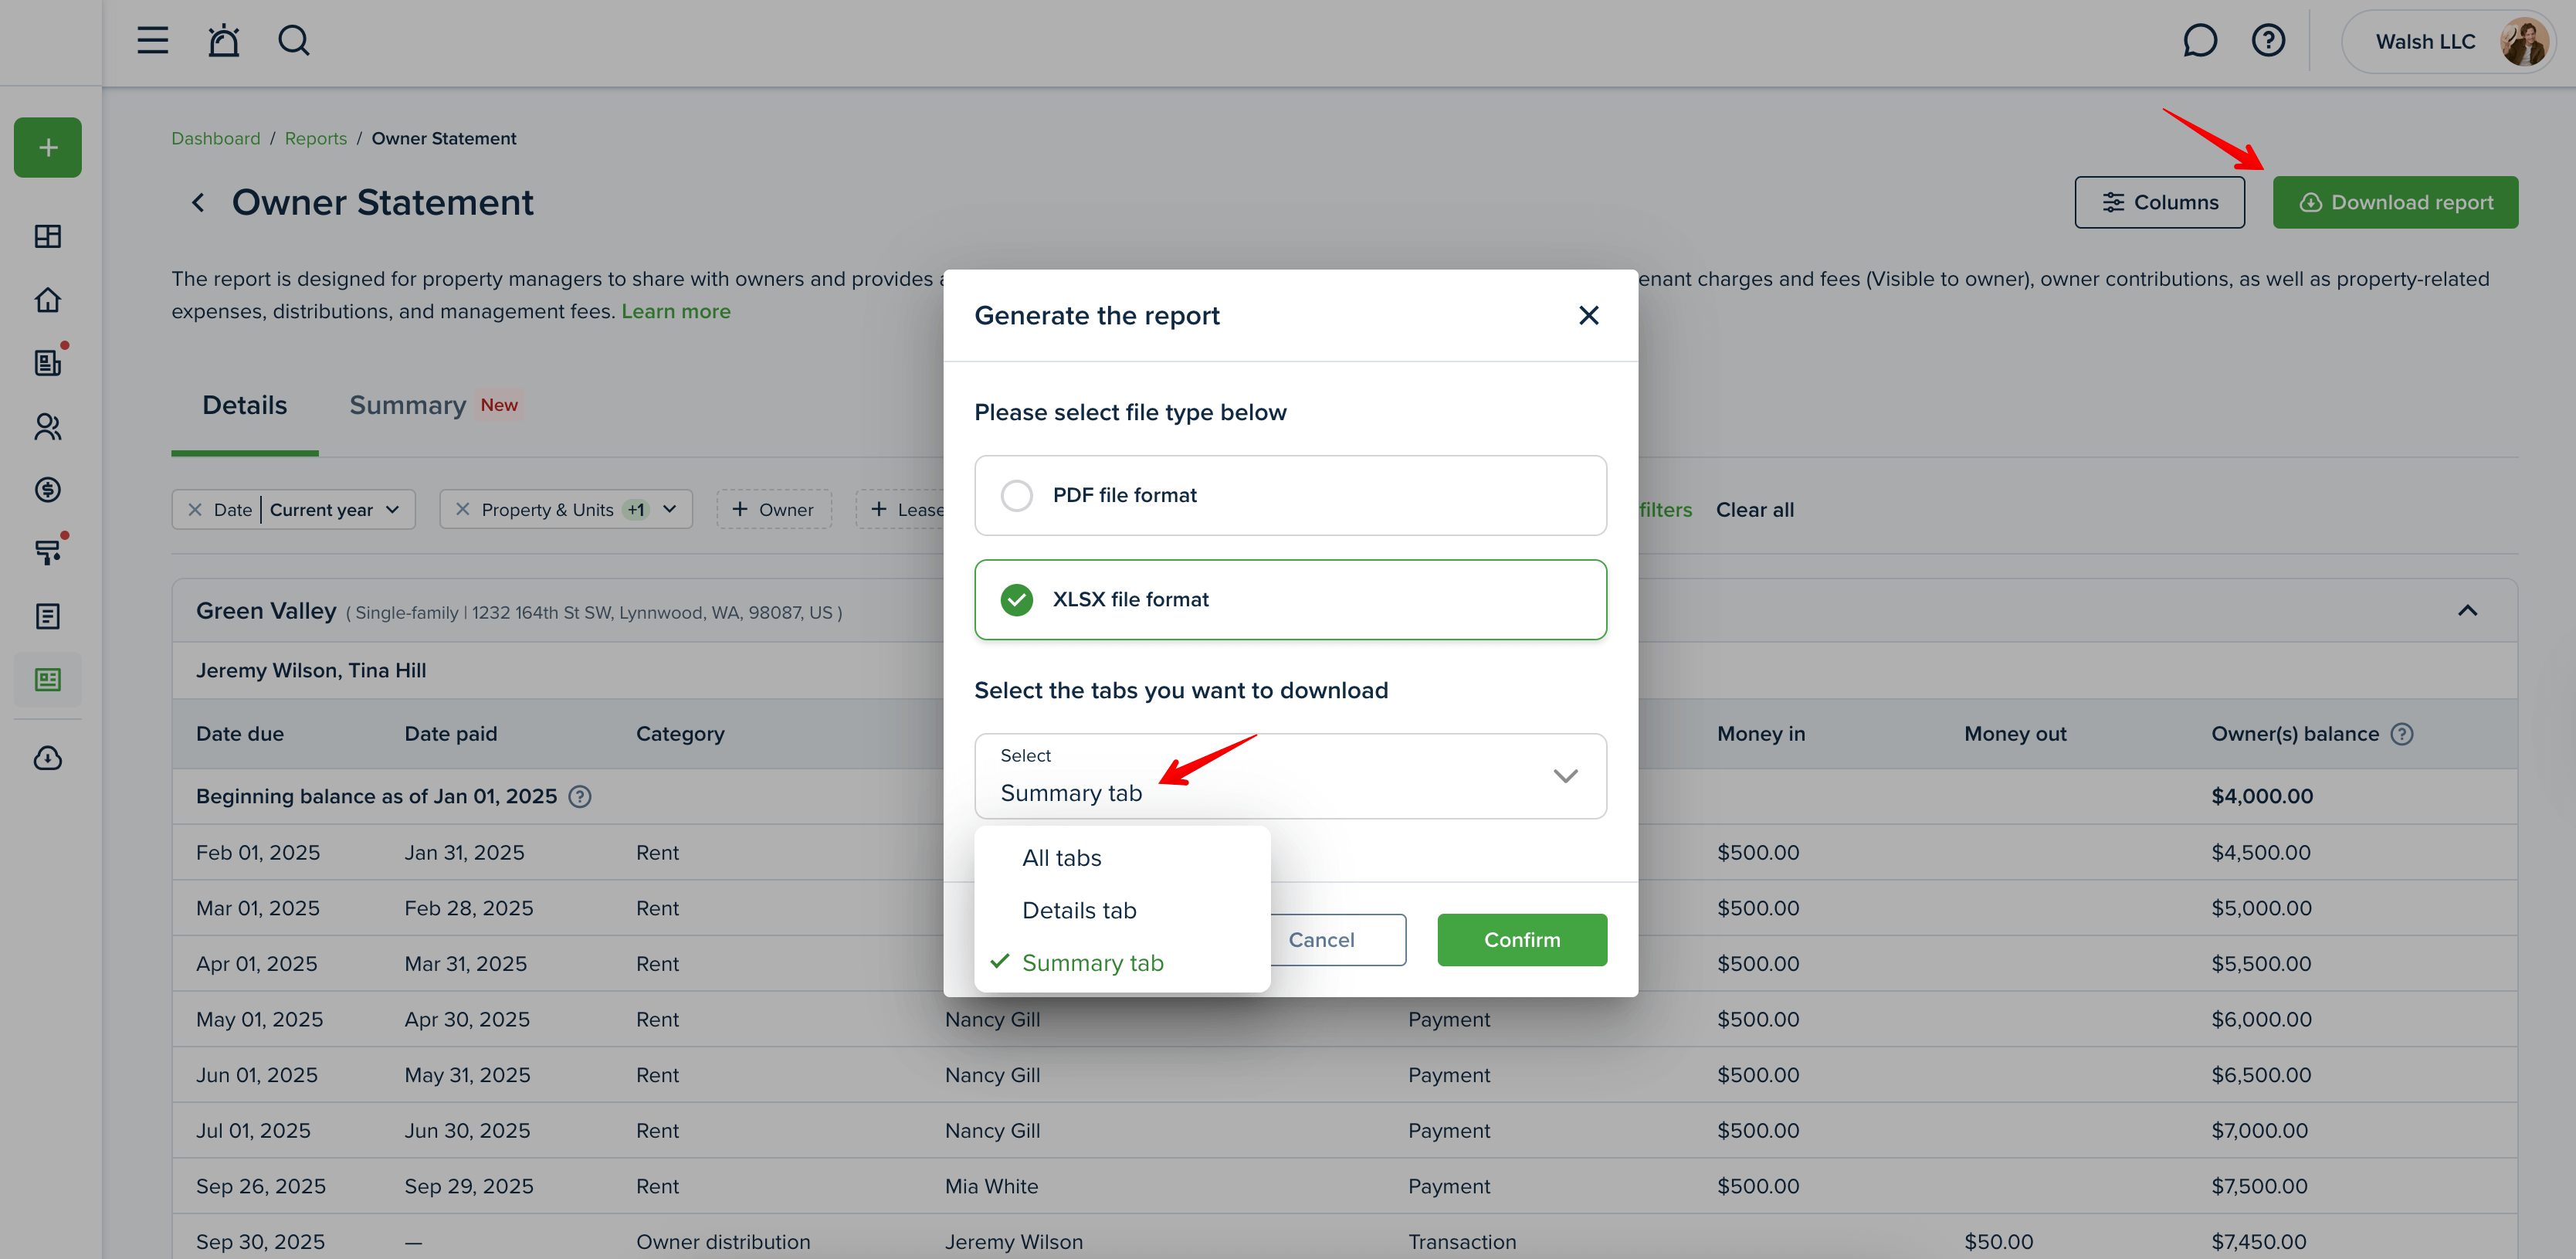Collapse the Green Valley property section

point(2467,611)
